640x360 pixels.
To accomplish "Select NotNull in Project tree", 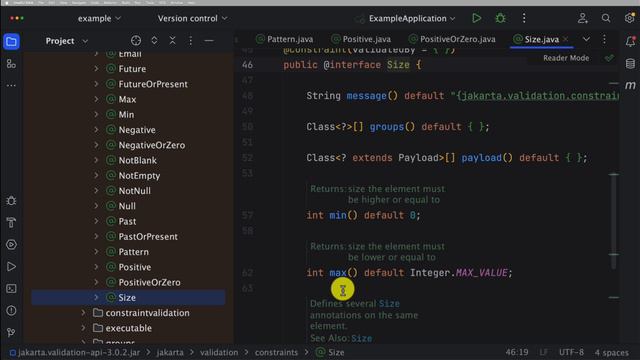I will pos(134,191).
